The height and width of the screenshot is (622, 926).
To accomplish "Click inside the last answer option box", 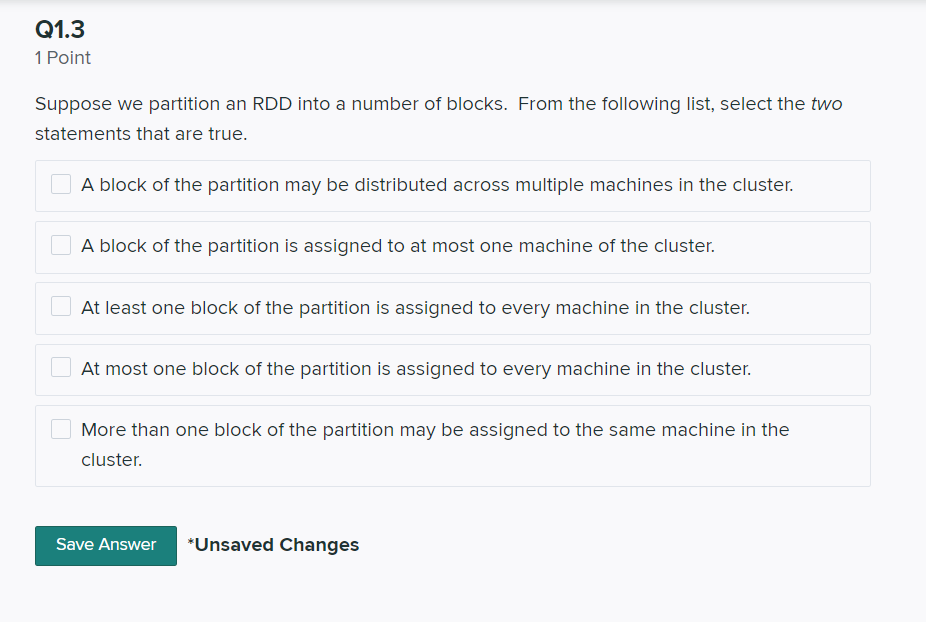I will pyautogui.click(x=450, y=443).
